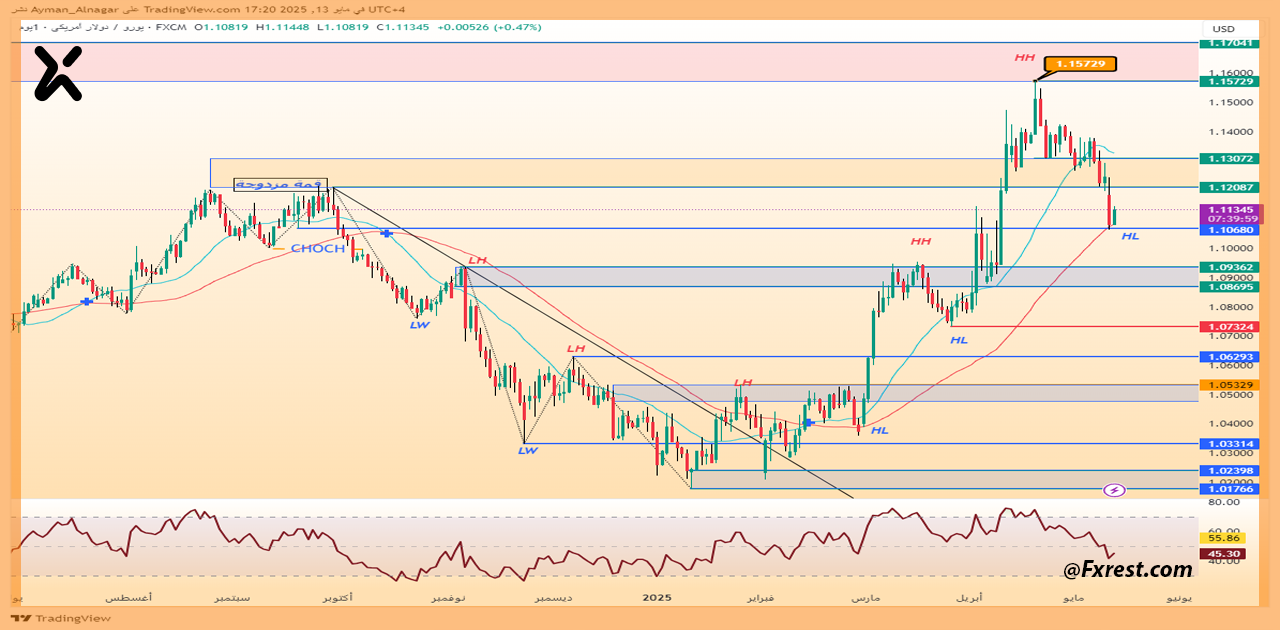Click the 1.06293 price axis label
Viewport: 1280px width, 630px height.
click(1229, 356)
